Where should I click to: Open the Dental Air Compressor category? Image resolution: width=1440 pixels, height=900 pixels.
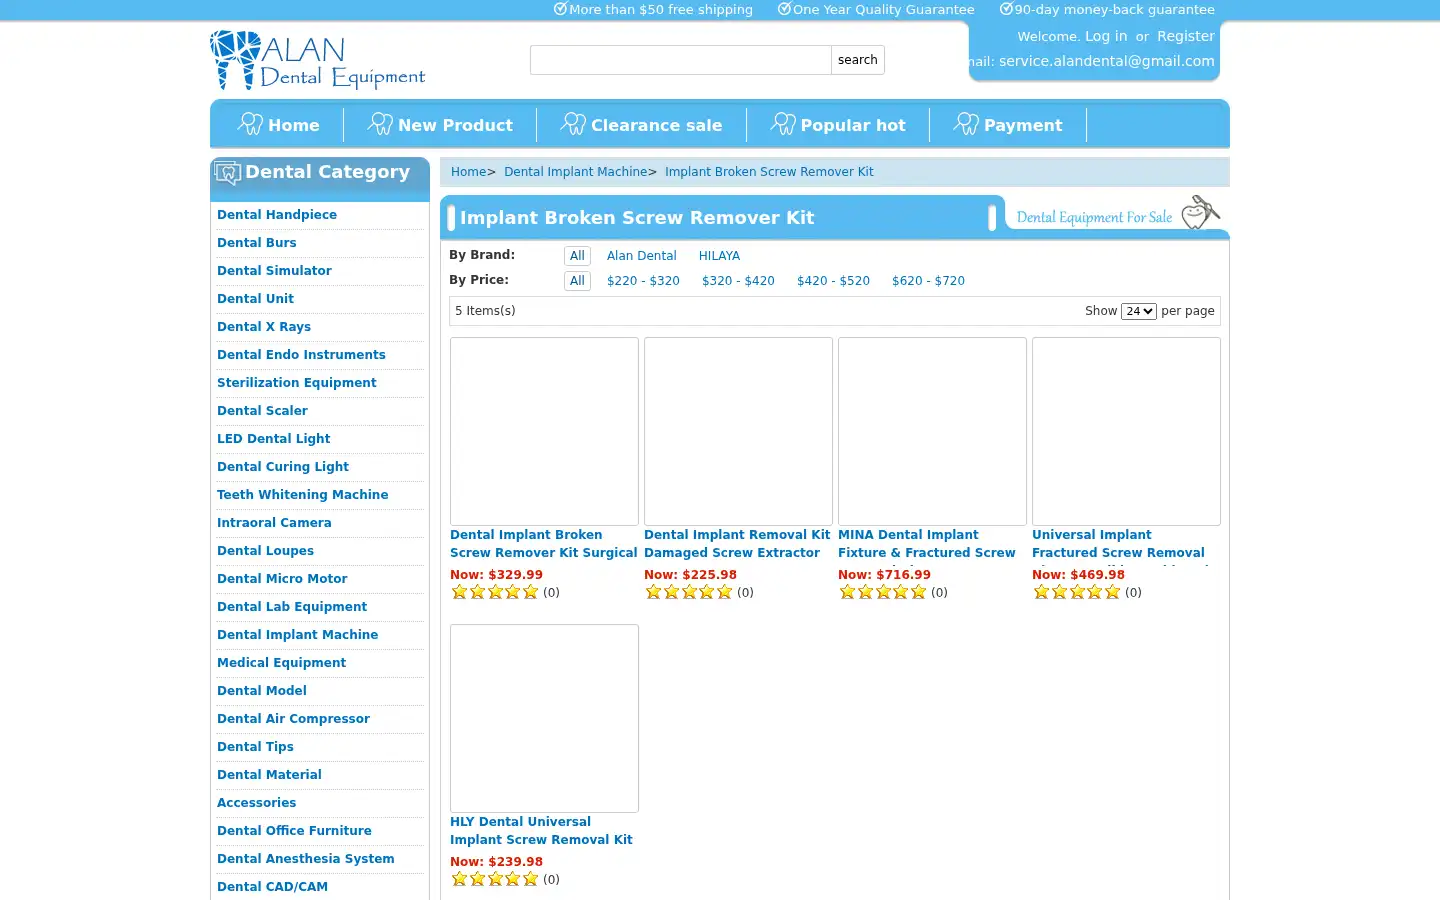coord(293,719)
